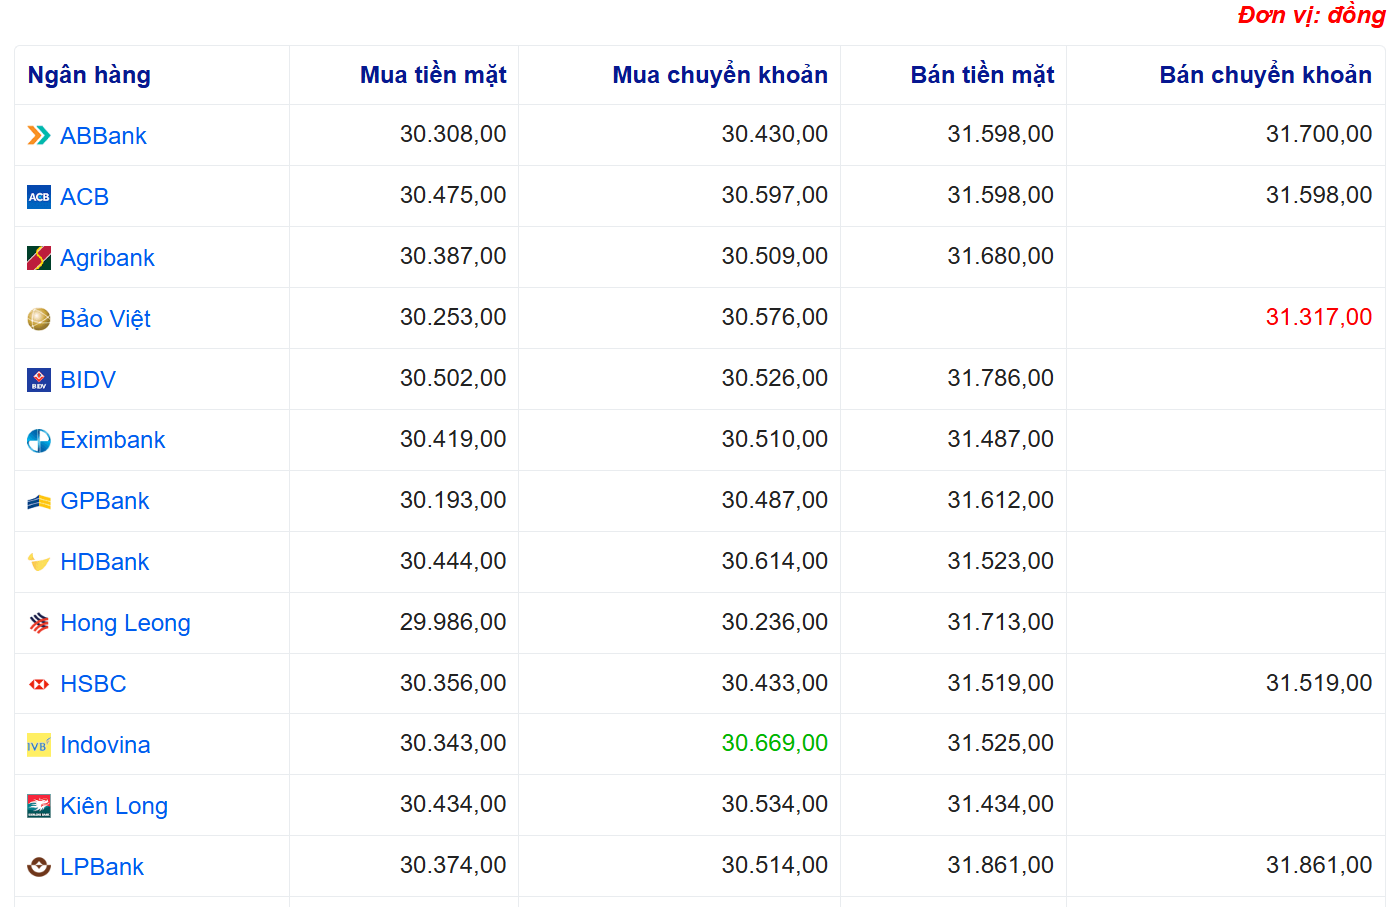Click the Bảo Việt logo icon

point(39,319)
